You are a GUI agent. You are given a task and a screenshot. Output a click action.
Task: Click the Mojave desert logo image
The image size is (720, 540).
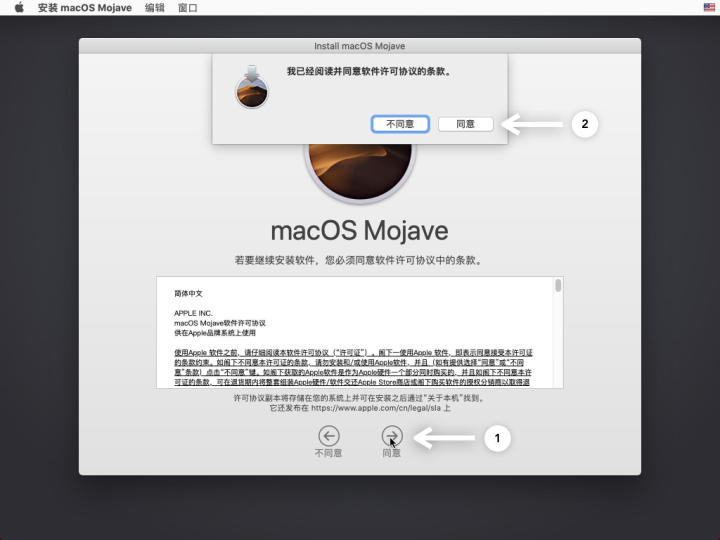tap(360, 172)
